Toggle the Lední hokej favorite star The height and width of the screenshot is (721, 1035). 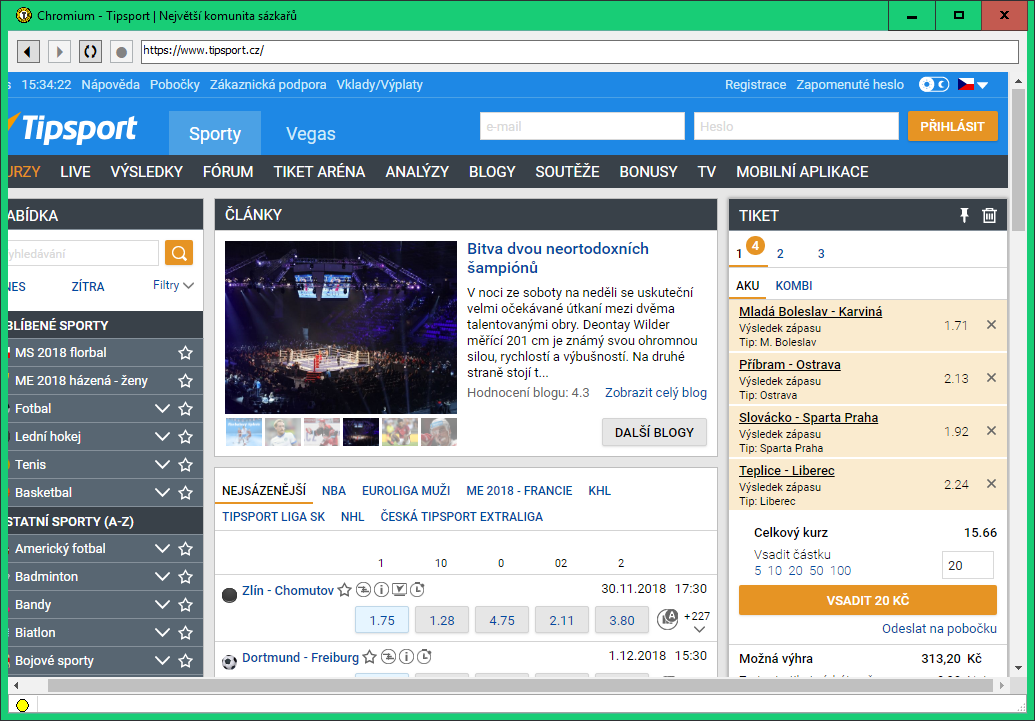(185, 437)
